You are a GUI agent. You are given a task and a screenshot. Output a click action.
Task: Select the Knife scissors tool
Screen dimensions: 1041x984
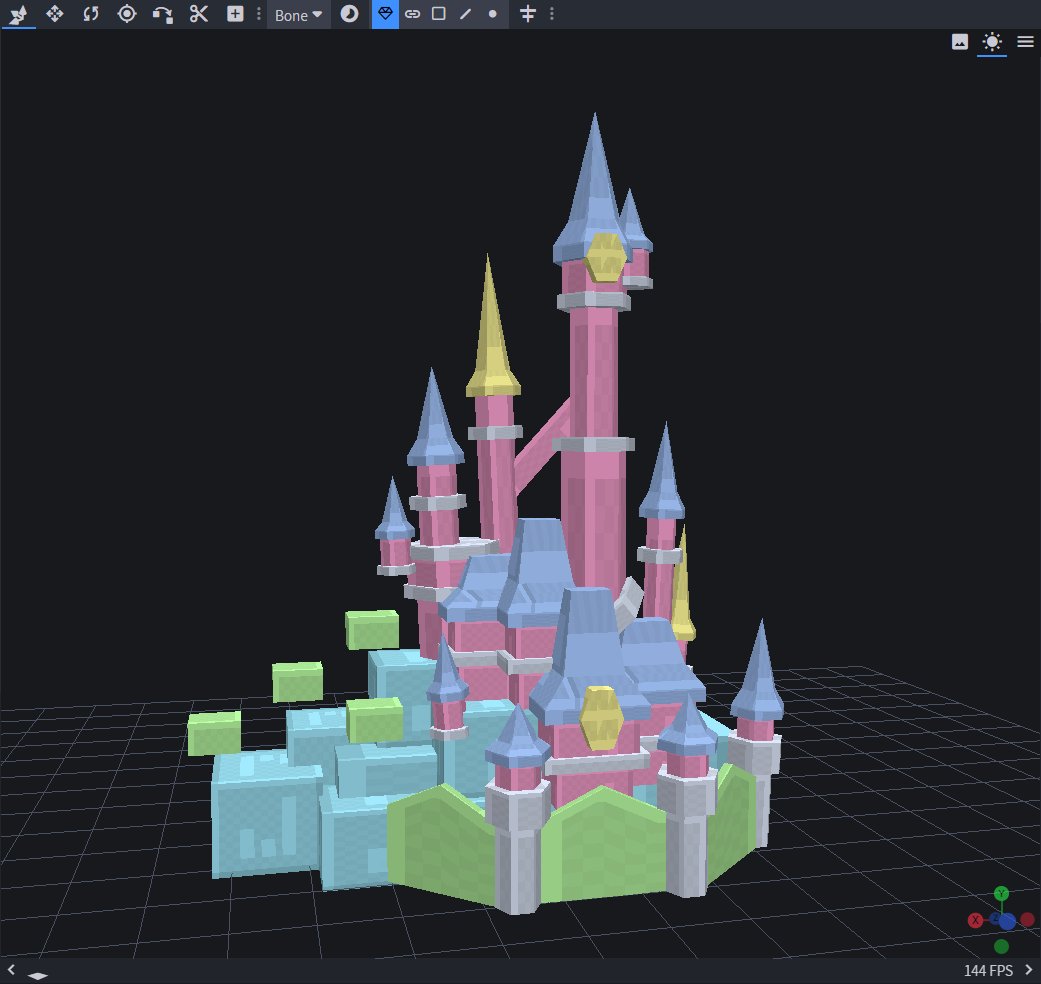coord(199,14)
